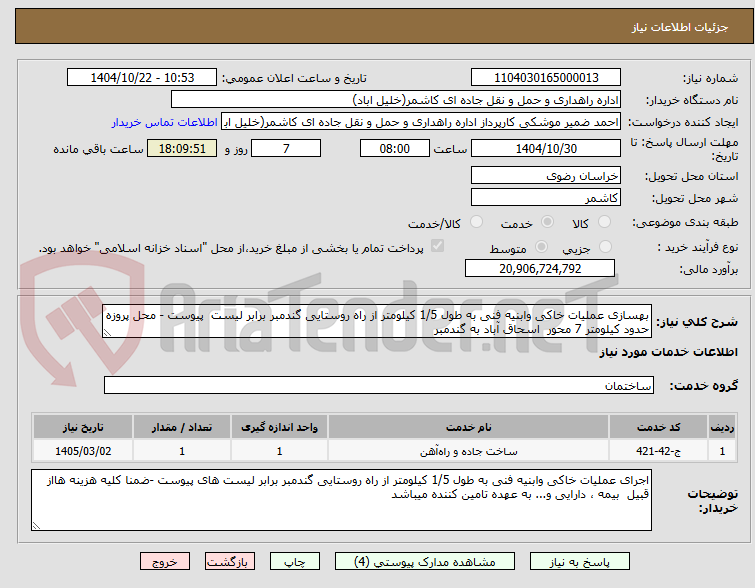Open اطلاعات تماس خریدار link
This screenshot has height=588, width=755.
pyautogui.click(x=165, y=122)
